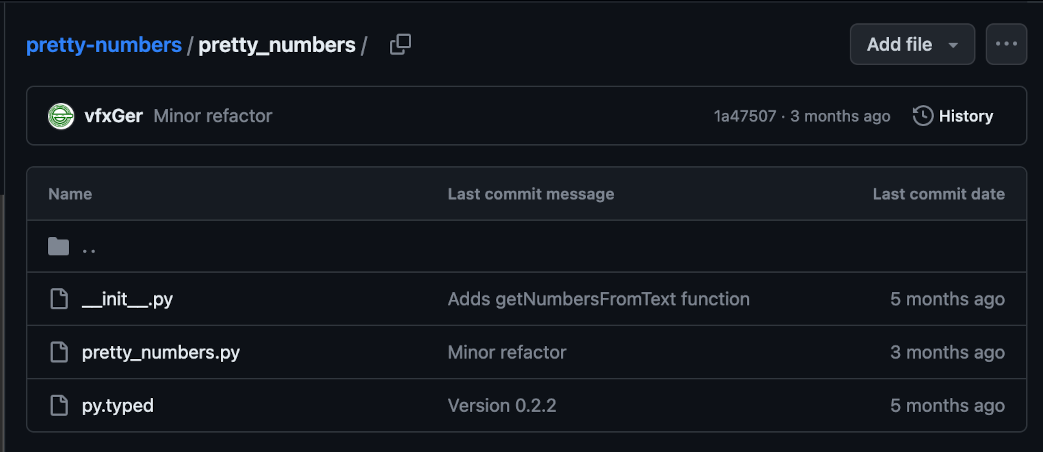View History of commits
The height and width of the screenshot is (452, 1043).
(x=964, y=116)
